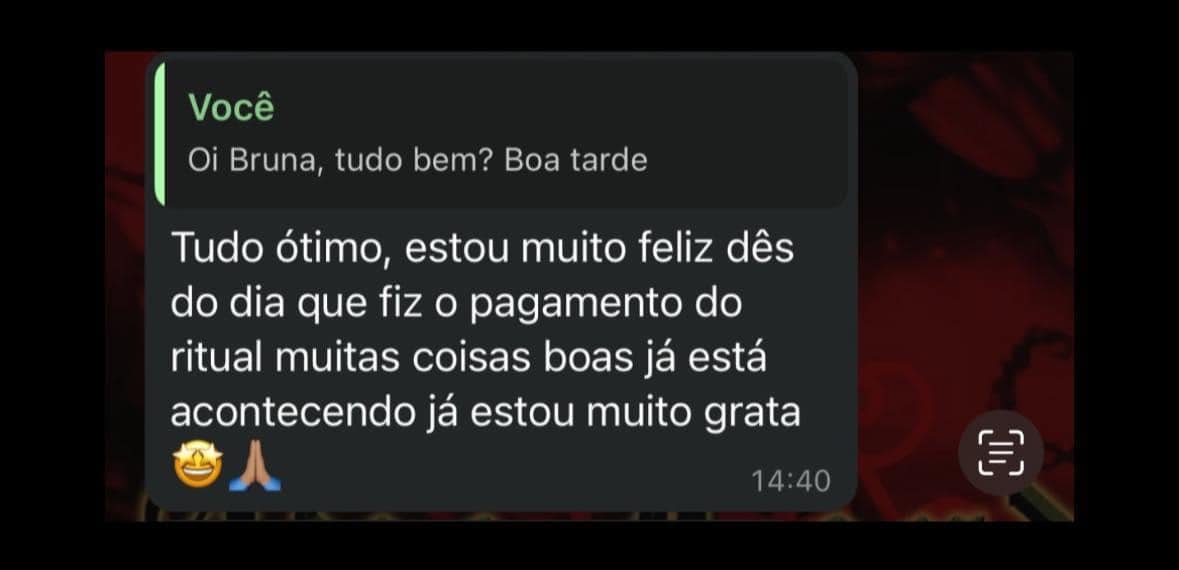Tap the praying hands emoji
Screen dimensions: 1179x570
click(254, 465)
